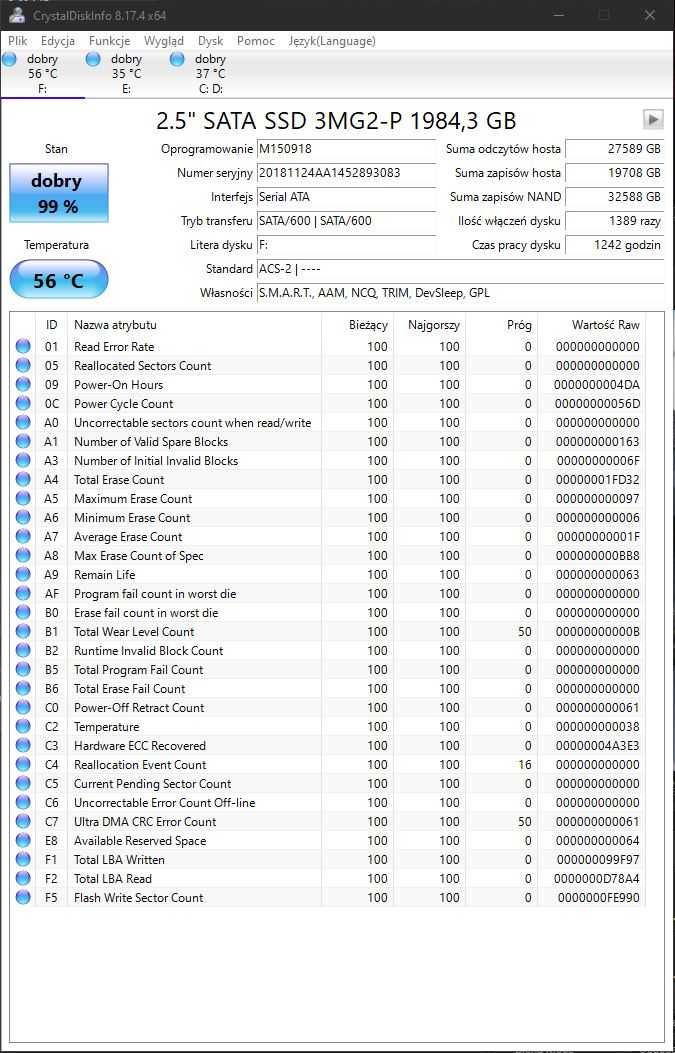Viewport: 675px width, 1053px height.
Task: Click the Max Erase Count of Spec row name
Action: coord(138,555)
